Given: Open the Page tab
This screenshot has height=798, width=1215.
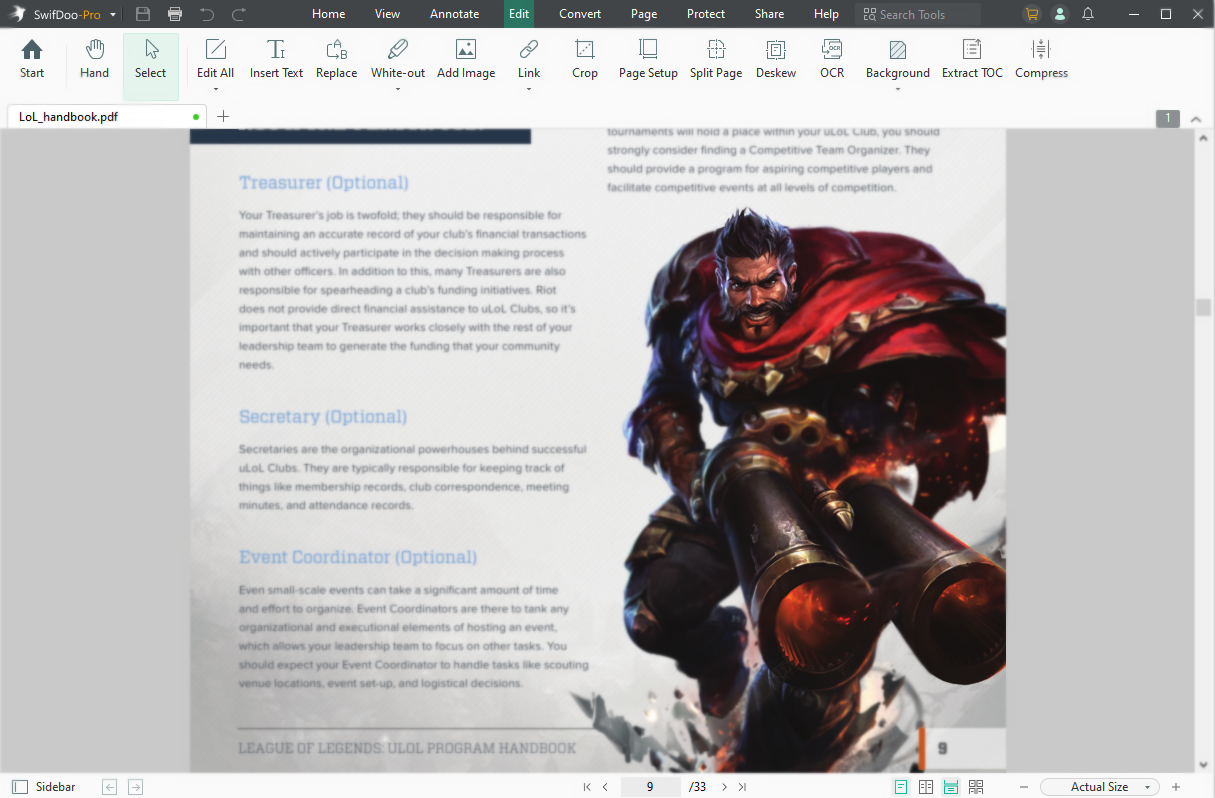Looking at the screenshot, I should [644, 14].
